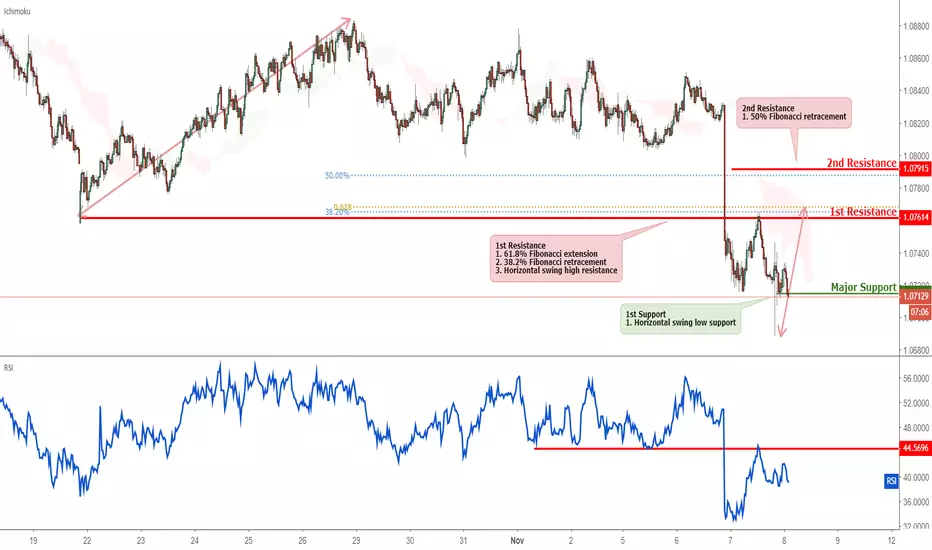The image size is (932, 550).
Task: Click the 1.08200 price axis value
Action: [915, 124]
